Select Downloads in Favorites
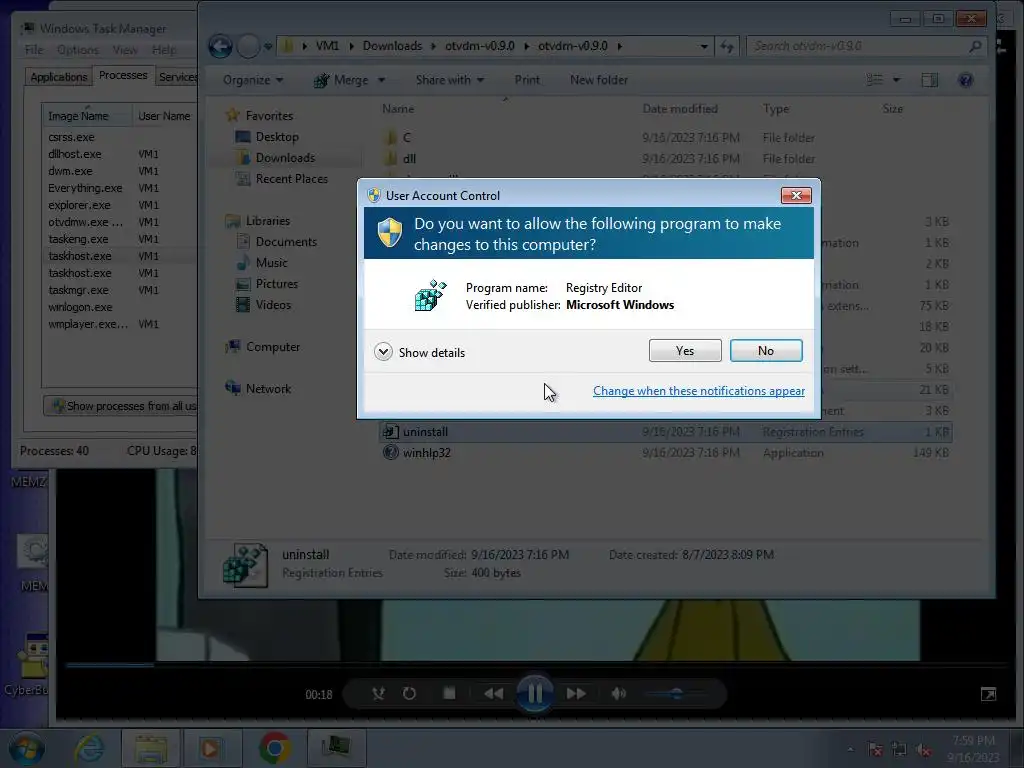The width and height of the screenshot is (1024, 768). click(x=285, y=157)
